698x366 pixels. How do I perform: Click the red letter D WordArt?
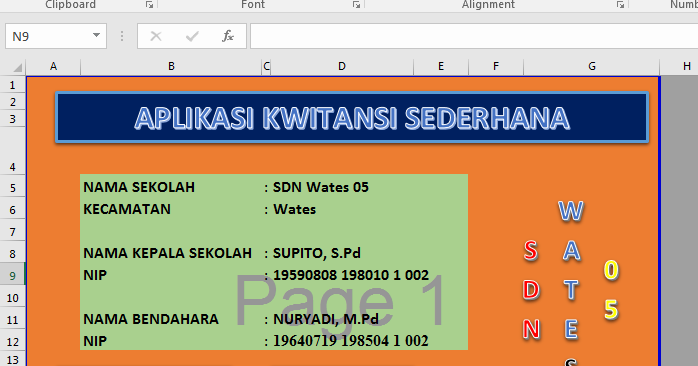coord(531,290)
